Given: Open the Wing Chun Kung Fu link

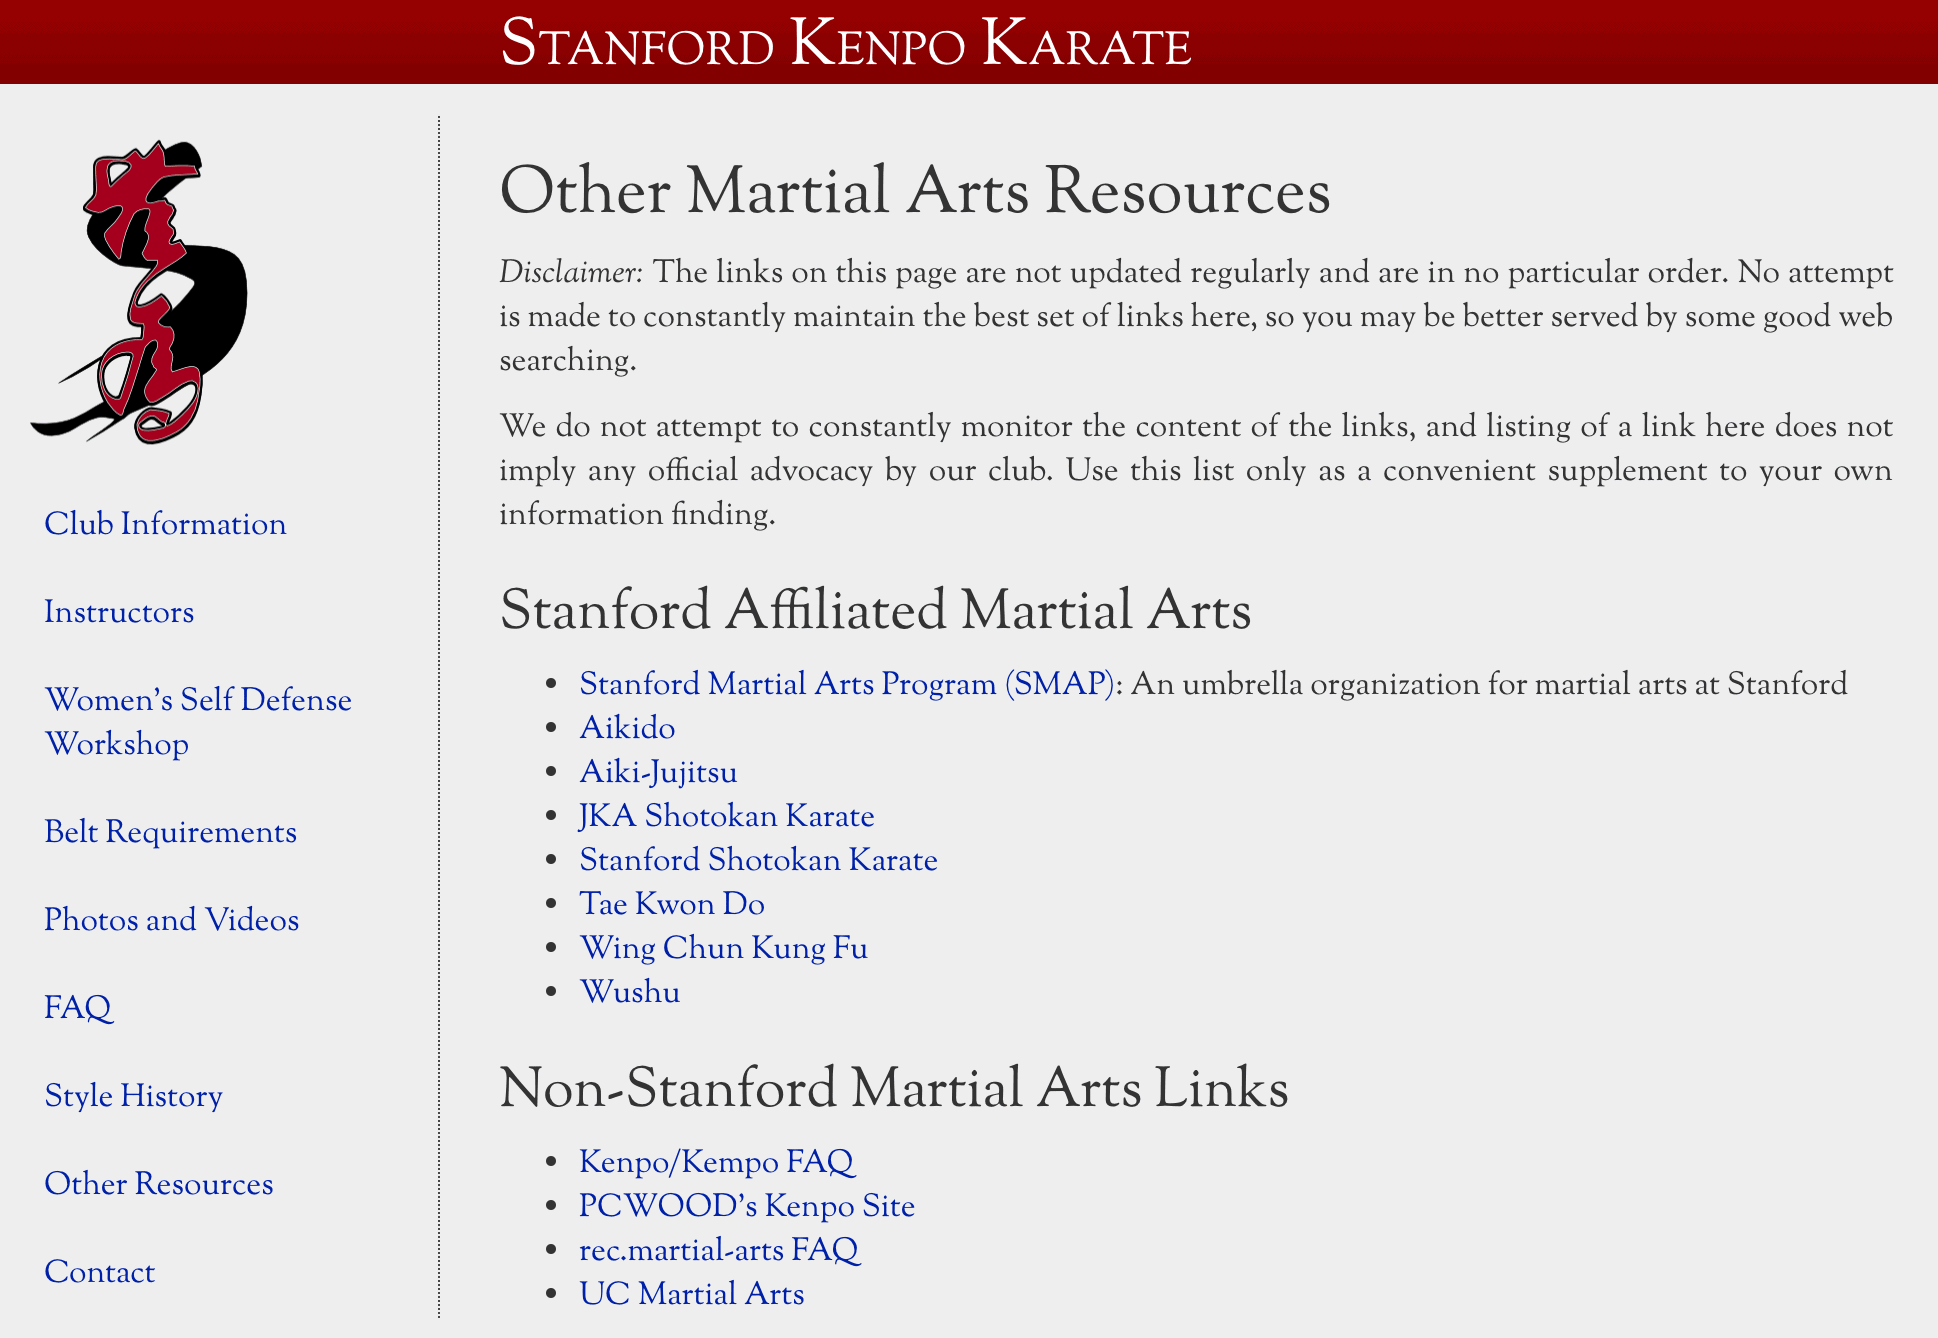Looking at the screenshot, I should pyautogui.click(x=723, y=948).
